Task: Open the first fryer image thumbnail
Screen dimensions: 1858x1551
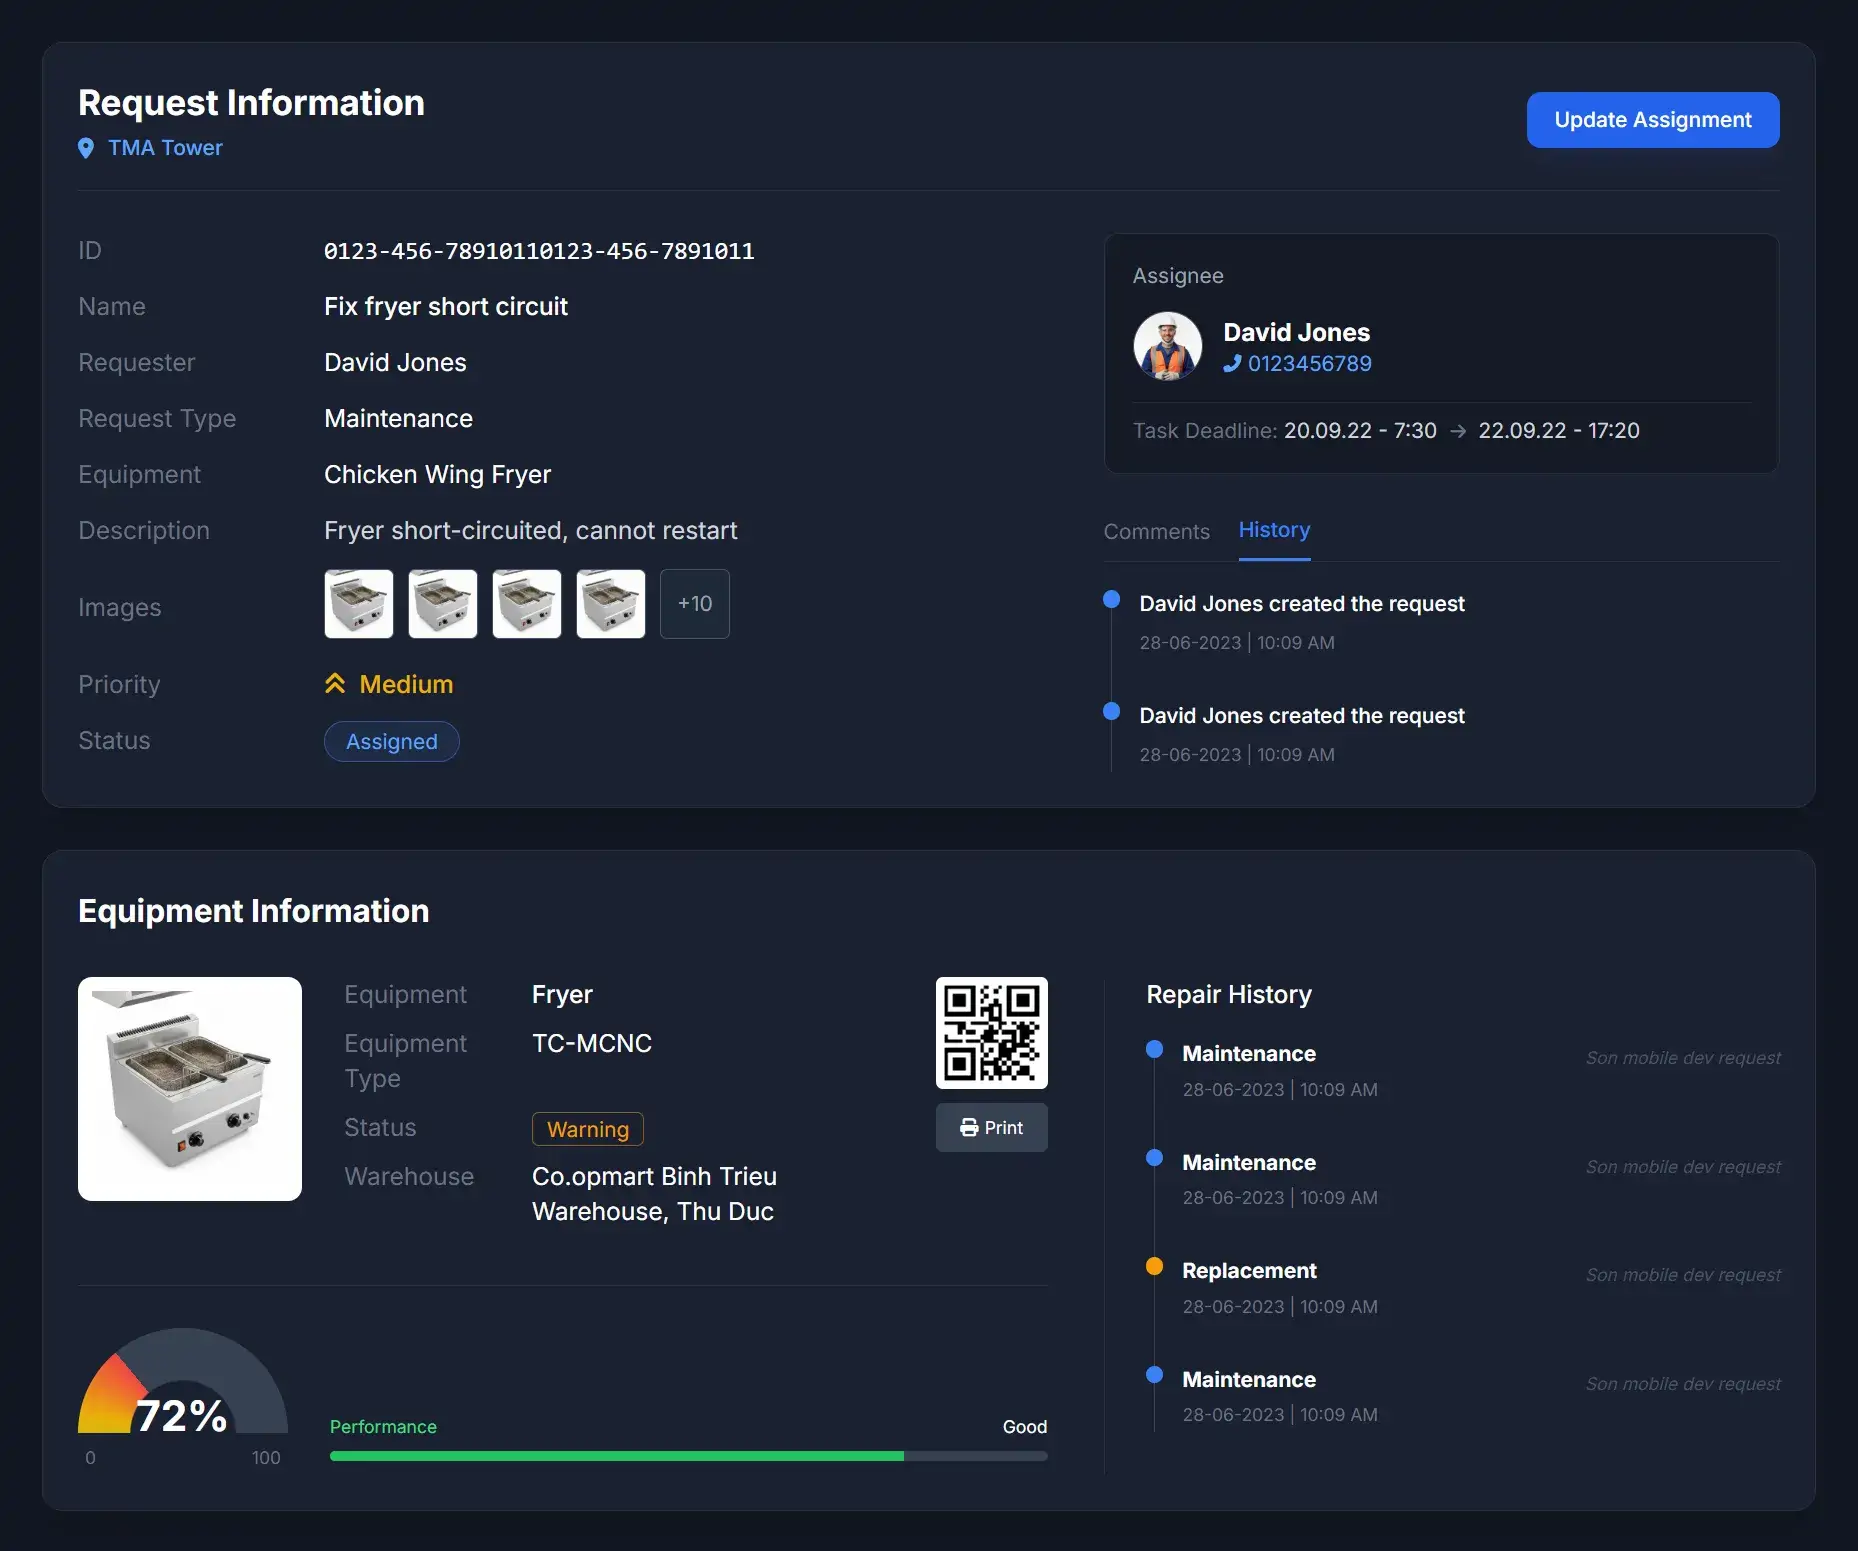Action: [x=359, y=604]
